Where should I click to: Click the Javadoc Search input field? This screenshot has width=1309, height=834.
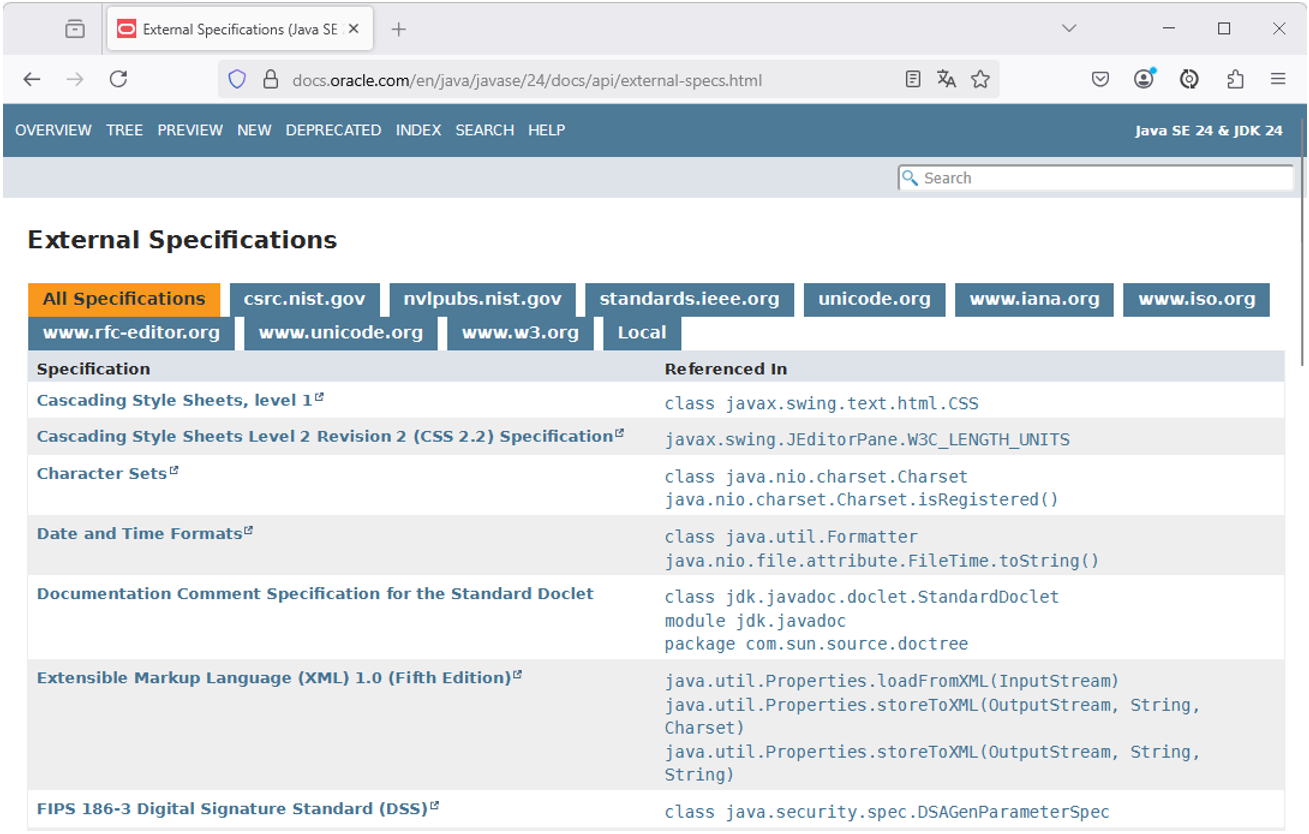[1096, 178]
